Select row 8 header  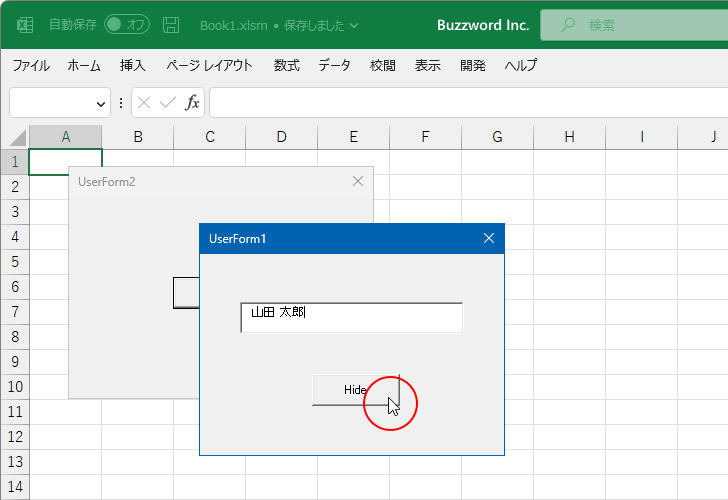[15, 337]
